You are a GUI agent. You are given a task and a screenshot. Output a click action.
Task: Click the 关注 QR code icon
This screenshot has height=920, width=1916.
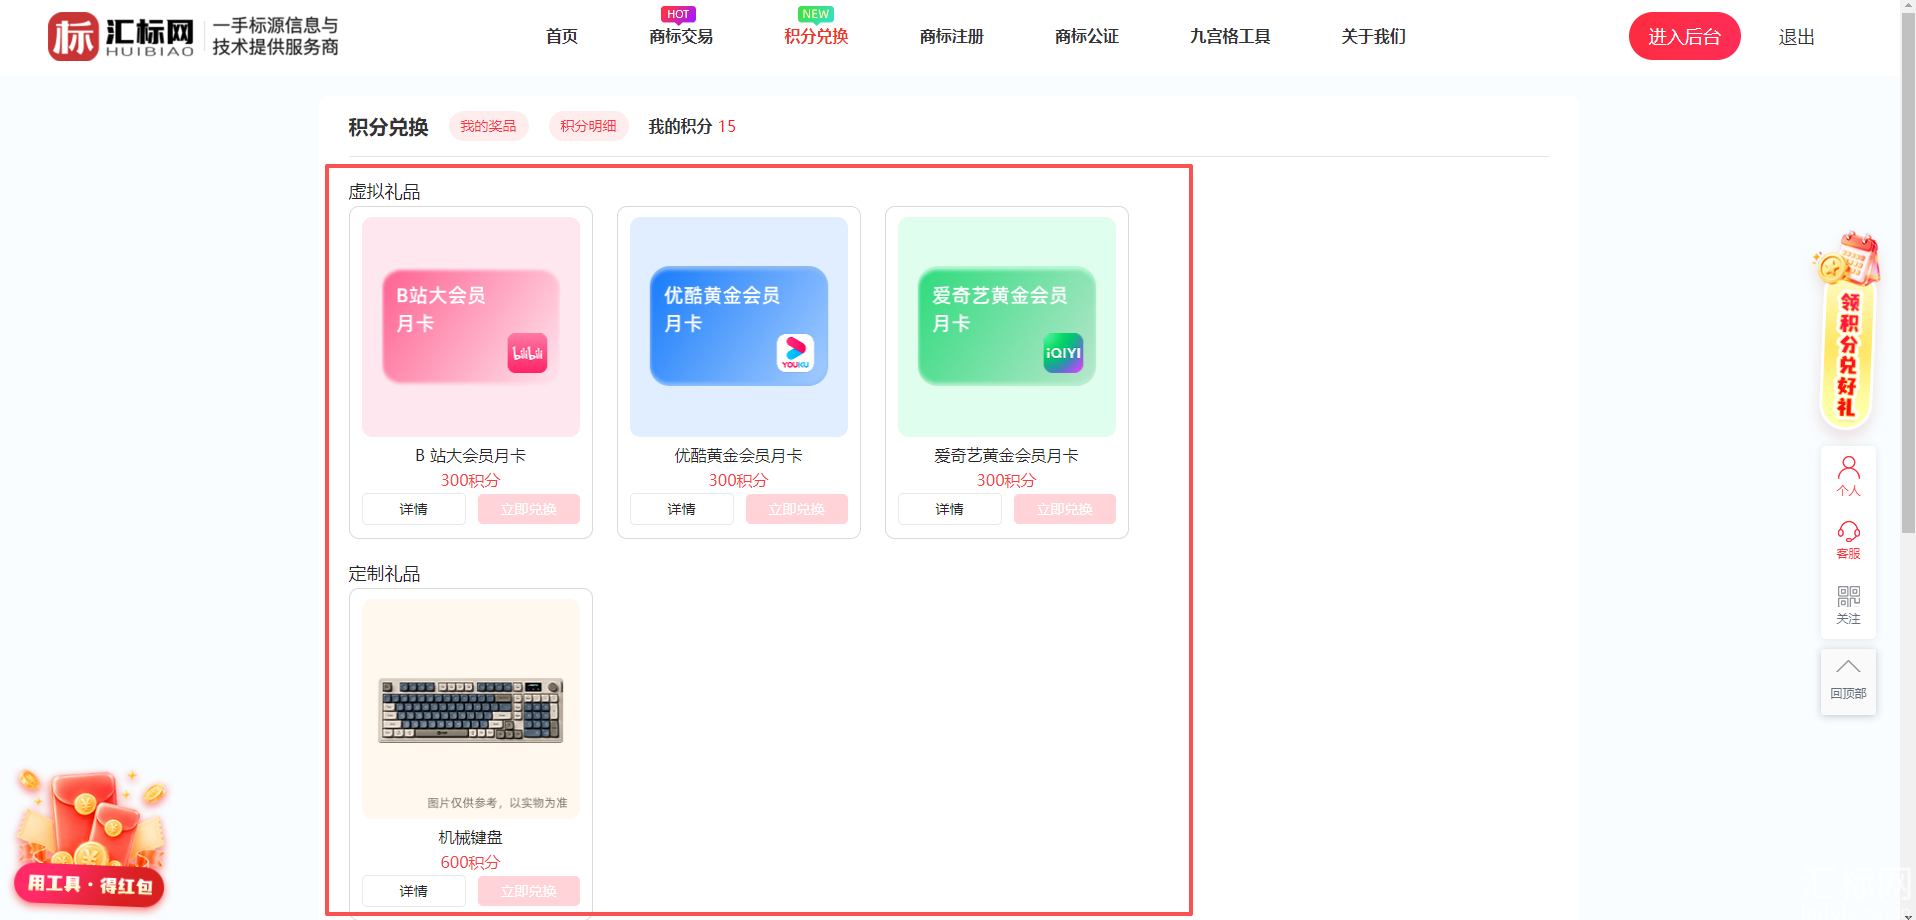[1848, 605]
